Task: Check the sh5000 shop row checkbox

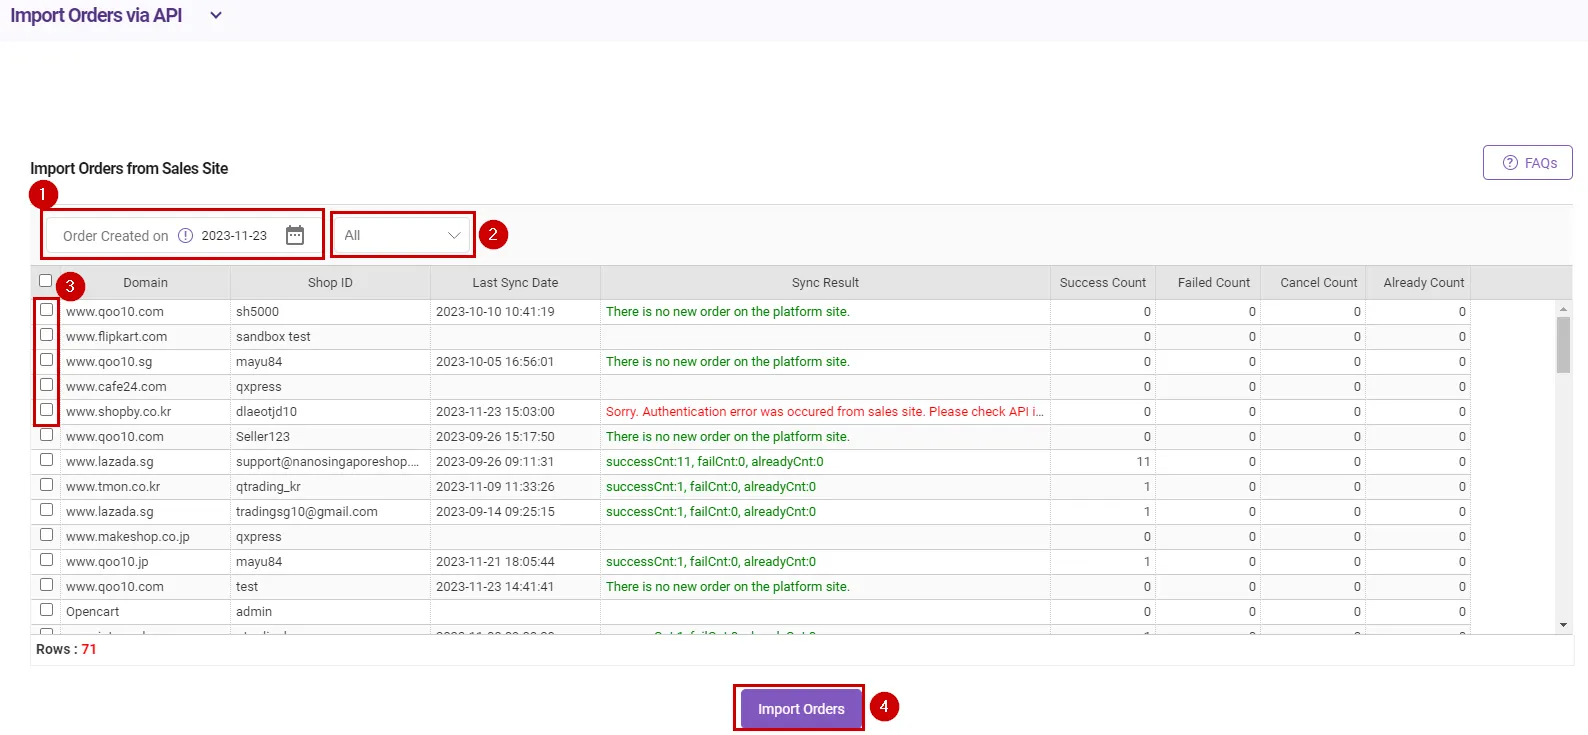Action: (46, 310)
